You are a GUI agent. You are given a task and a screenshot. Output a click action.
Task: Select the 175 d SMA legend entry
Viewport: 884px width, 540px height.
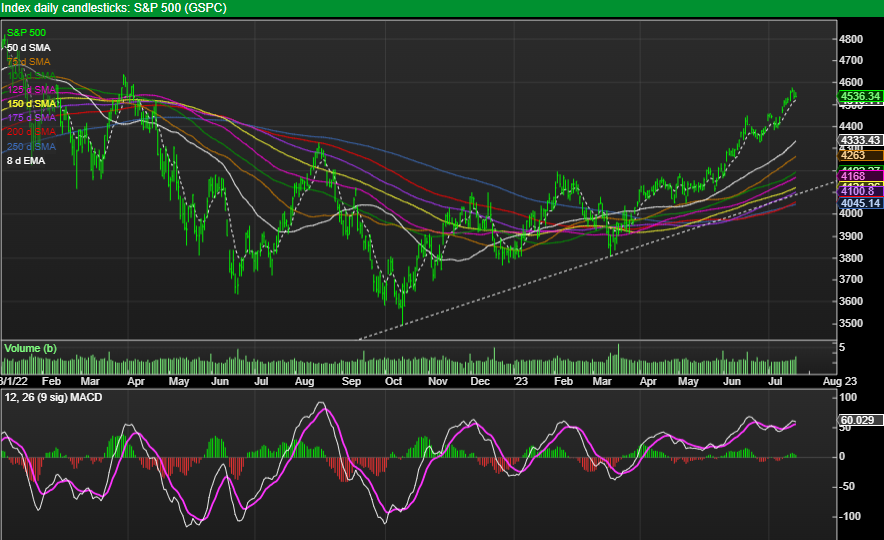coord(32,118)
